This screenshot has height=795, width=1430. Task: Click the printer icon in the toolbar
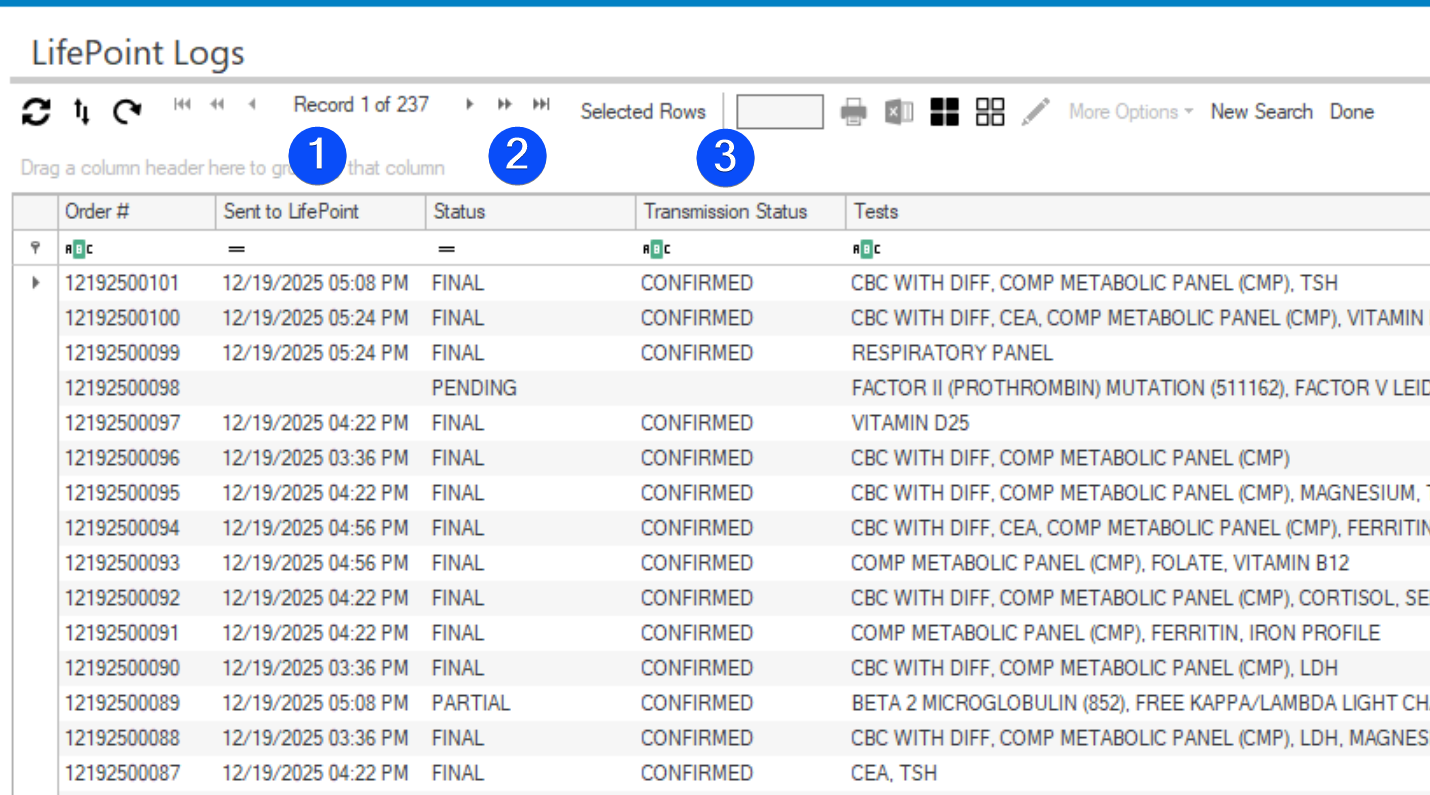853,112
